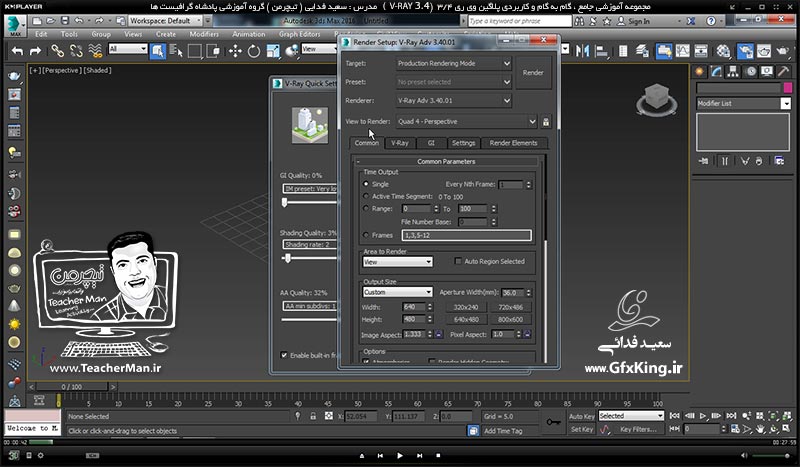Open Select by Name tool

click(176, 51)
